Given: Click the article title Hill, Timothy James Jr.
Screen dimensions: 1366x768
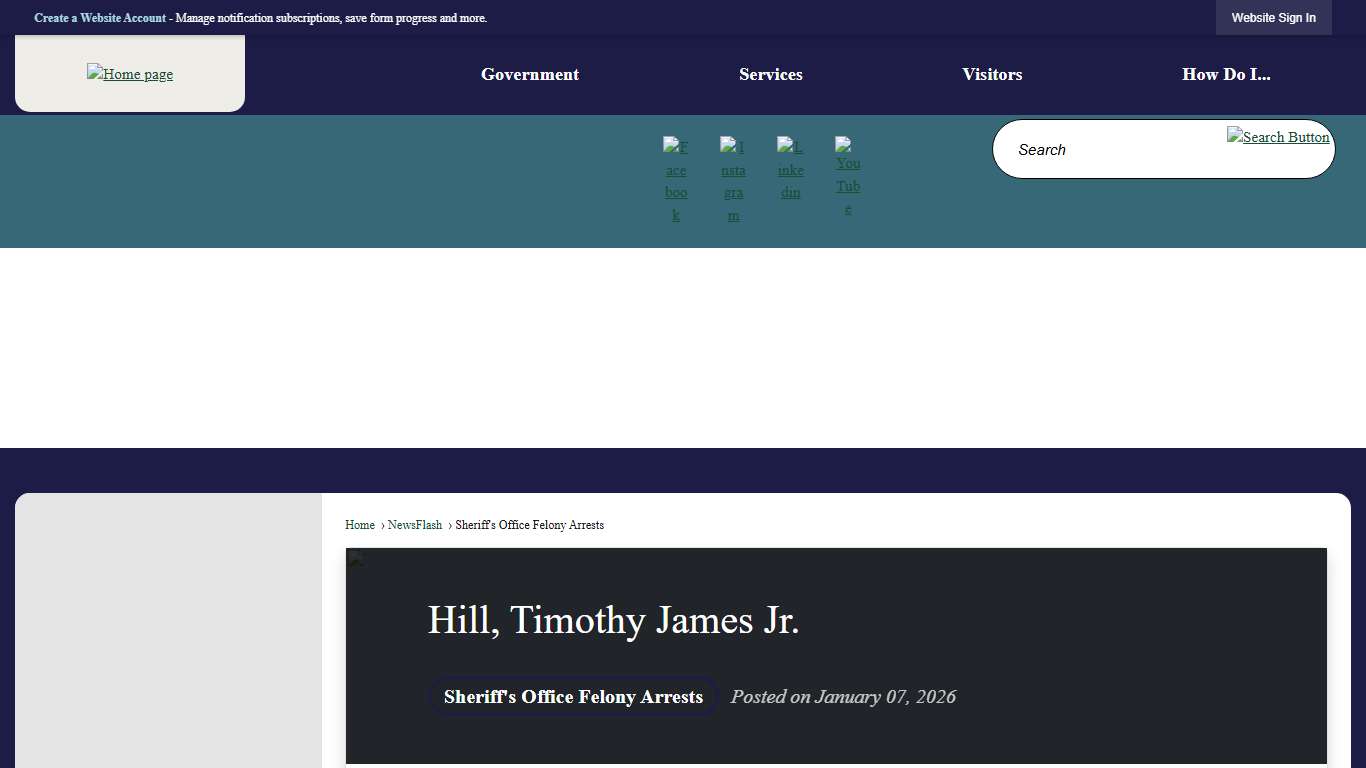Looking at the screenshot, I should 613,620.
